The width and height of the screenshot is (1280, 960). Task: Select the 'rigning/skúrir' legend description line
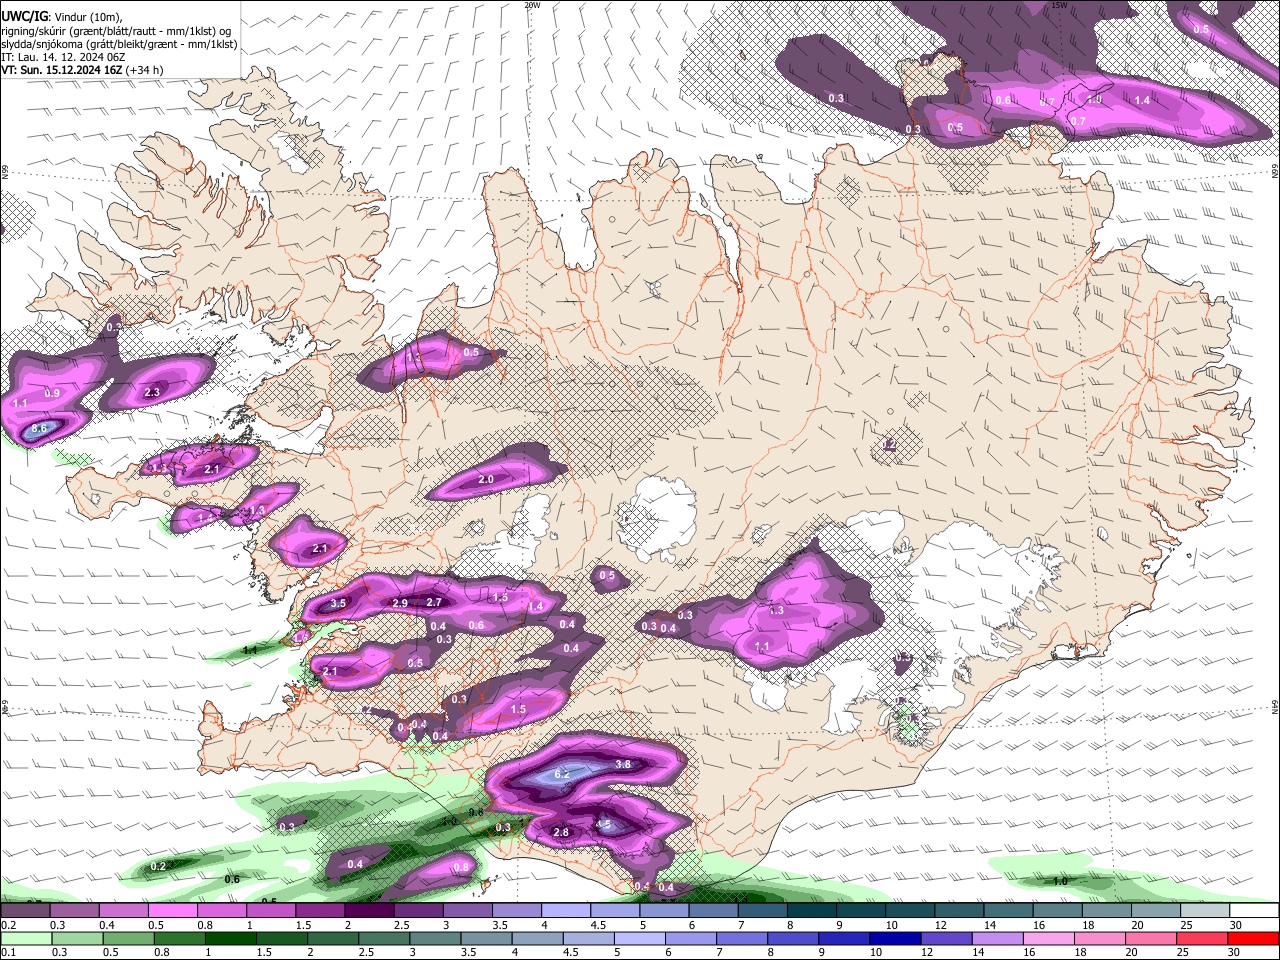[116, 30]
